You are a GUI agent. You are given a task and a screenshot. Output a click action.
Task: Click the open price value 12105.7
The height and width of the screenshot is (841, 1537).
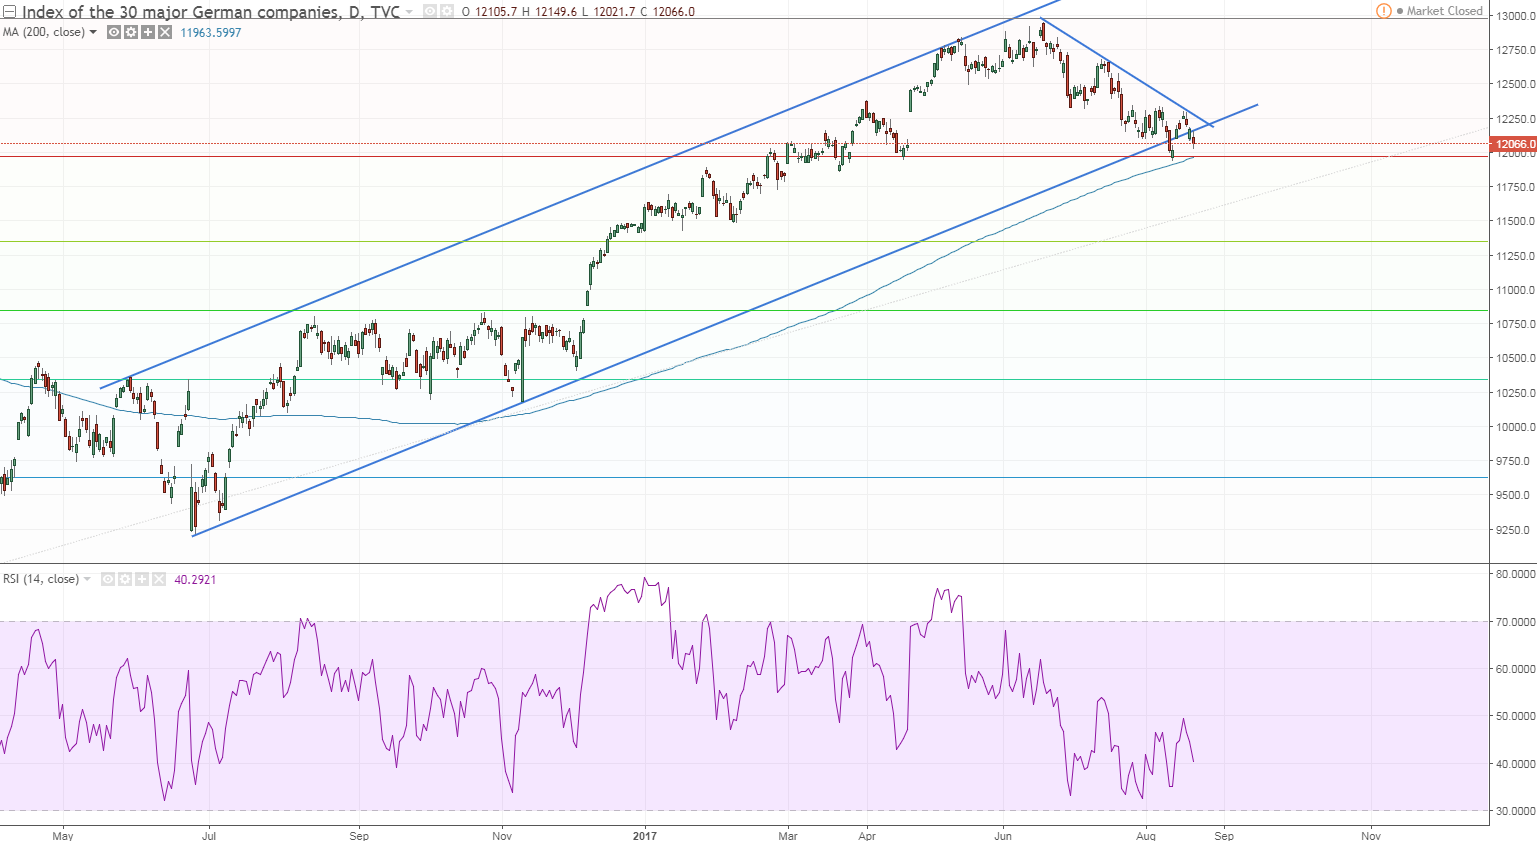[496, 12]
